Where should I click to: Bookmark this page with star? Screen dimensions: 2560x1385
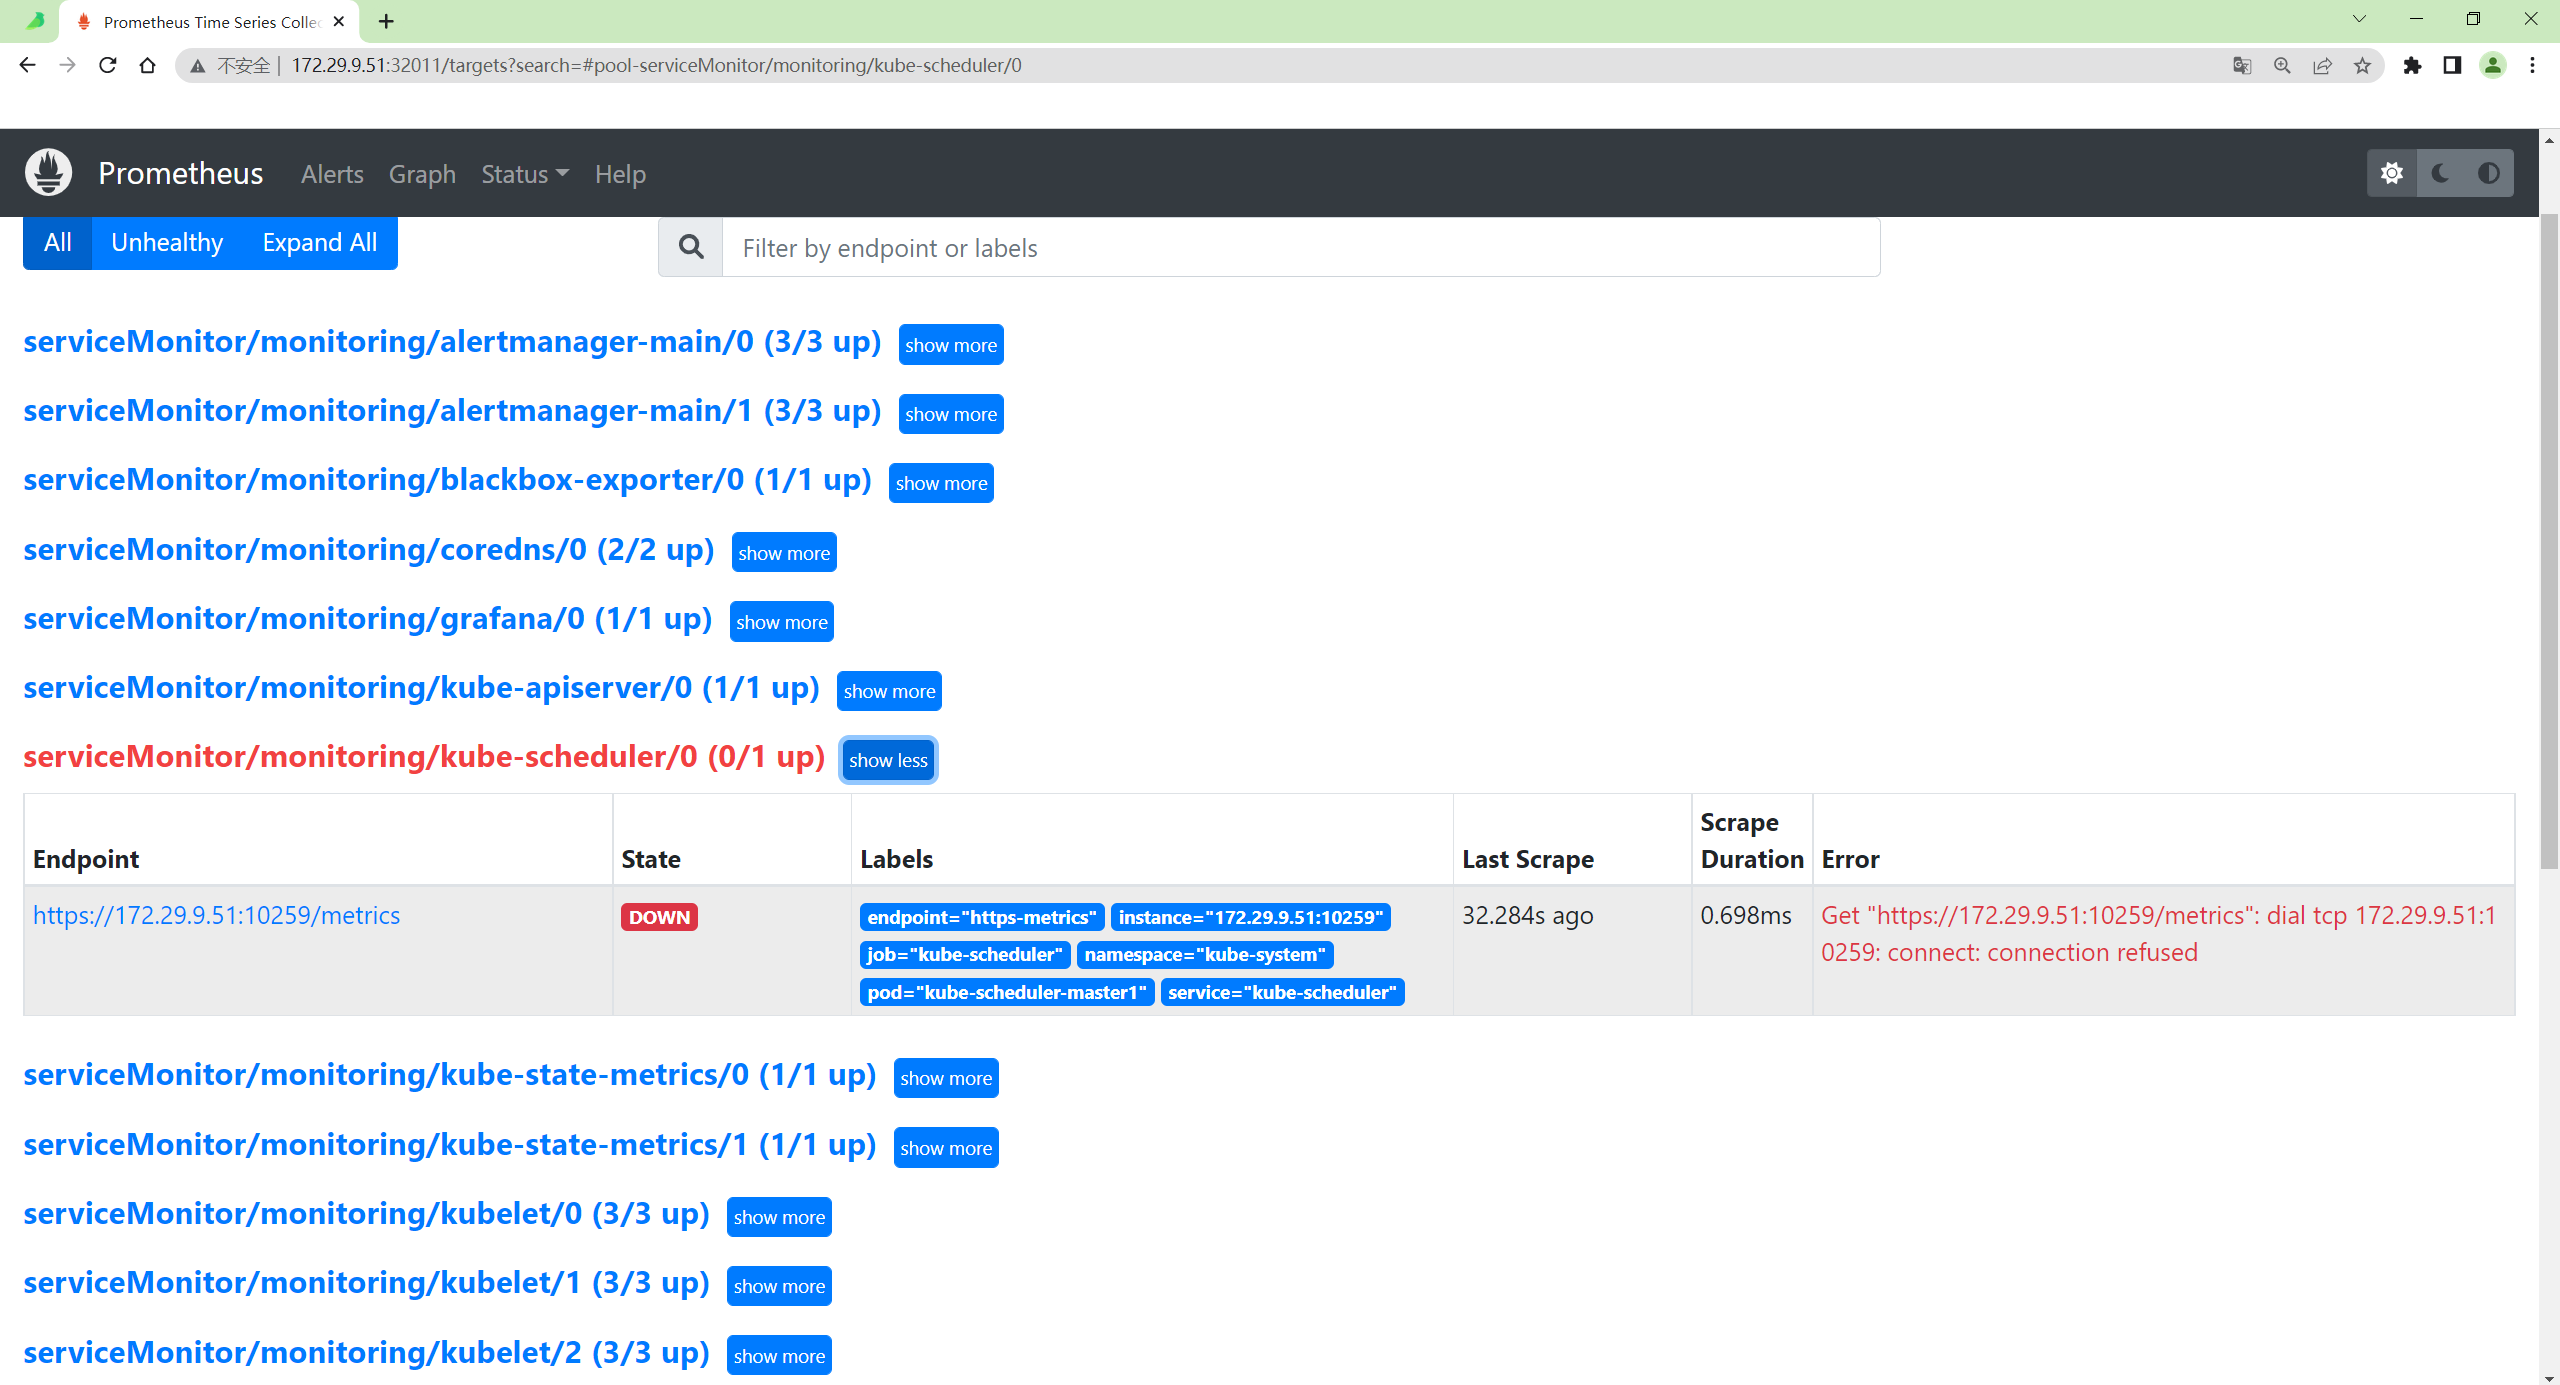(x=2362, y=65)
